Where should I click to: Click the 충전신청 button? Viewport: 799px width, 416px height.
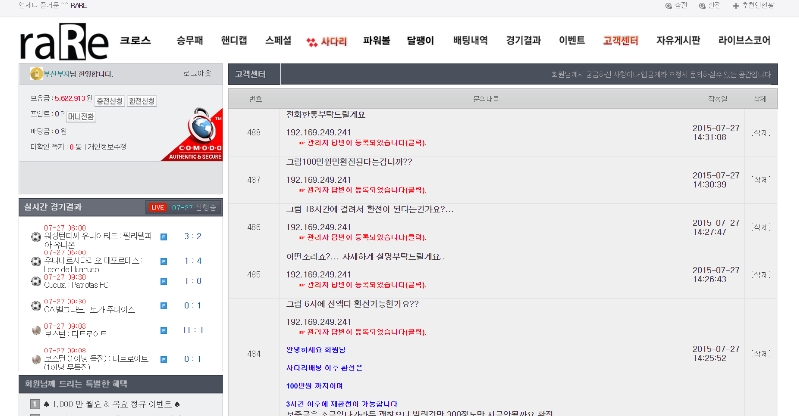(x=110, y=101)
